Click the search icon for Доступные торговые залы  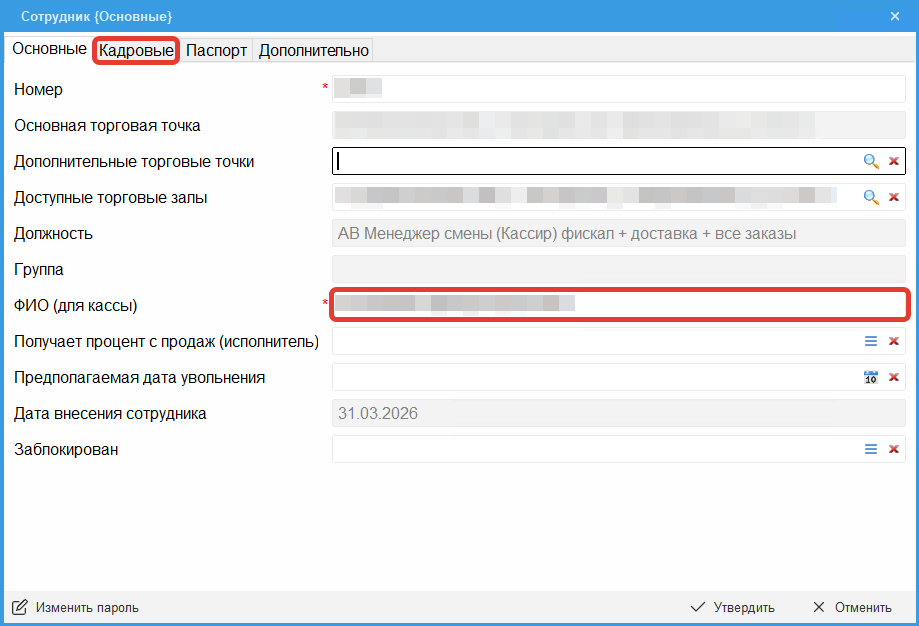[x=871, y=197]
